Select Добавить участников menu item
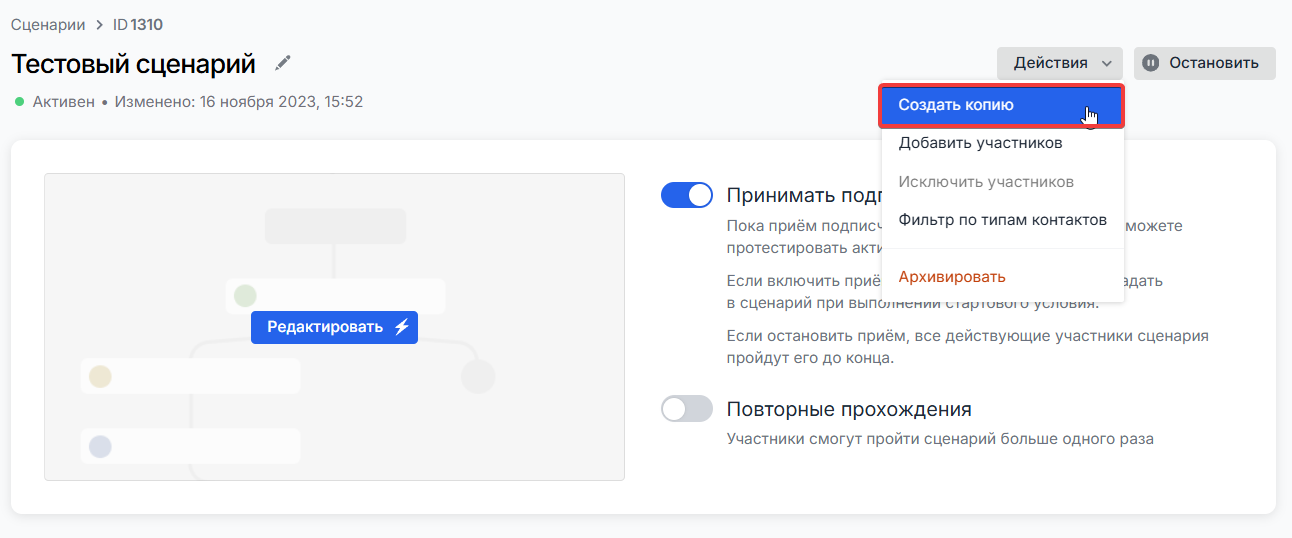 pyautogui.click(x=980, y=143)
